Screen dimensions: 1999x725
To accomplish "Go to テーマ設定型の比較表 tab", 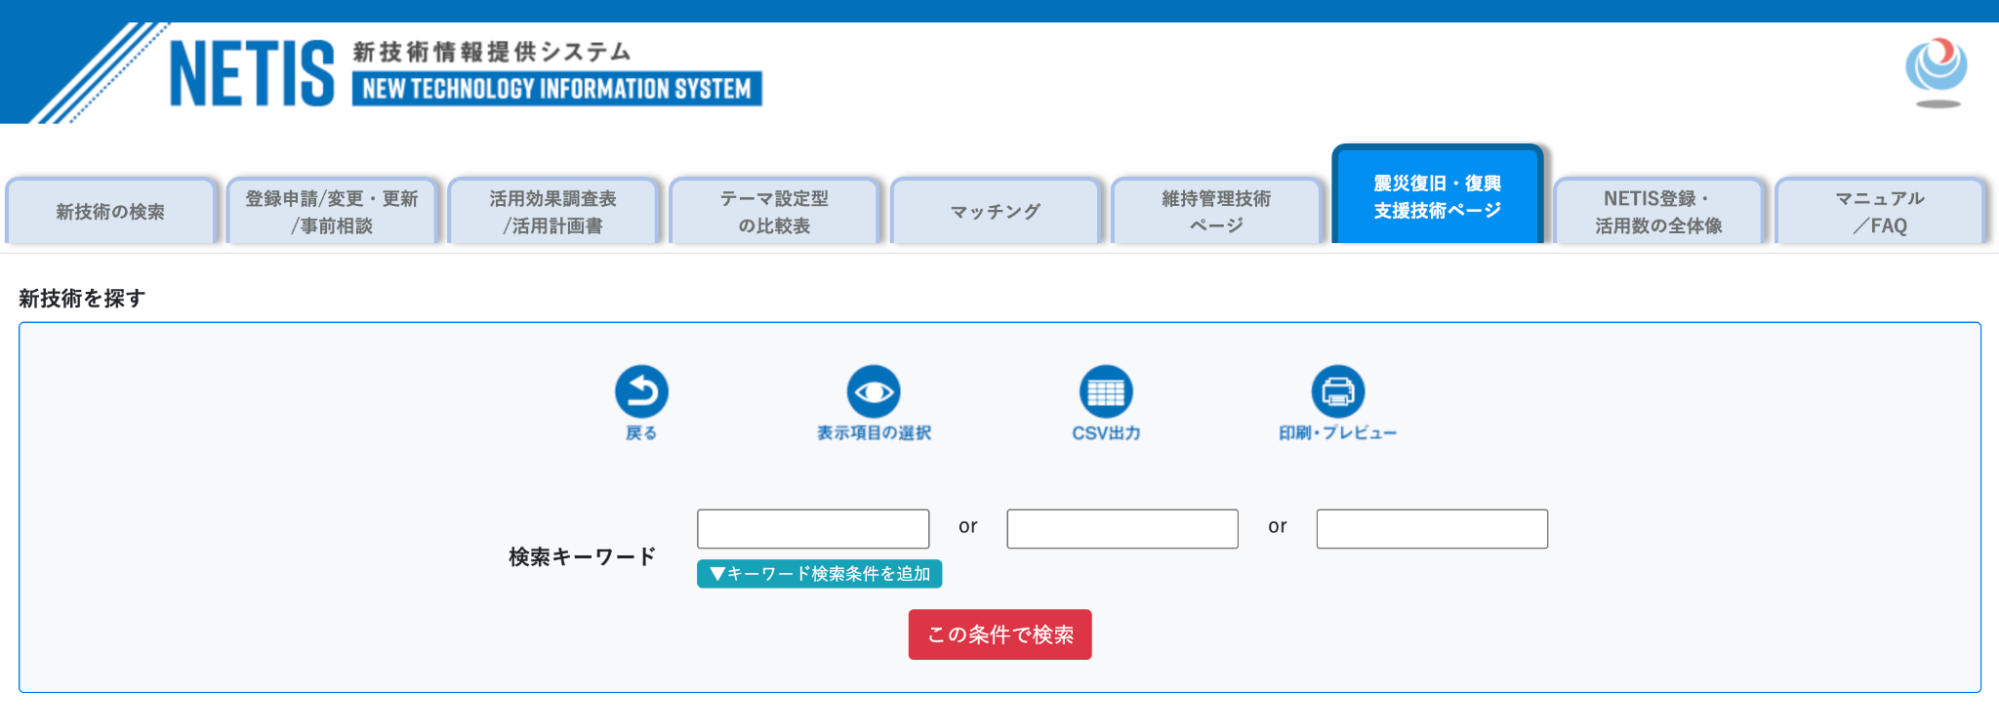I will click(775, 212).
